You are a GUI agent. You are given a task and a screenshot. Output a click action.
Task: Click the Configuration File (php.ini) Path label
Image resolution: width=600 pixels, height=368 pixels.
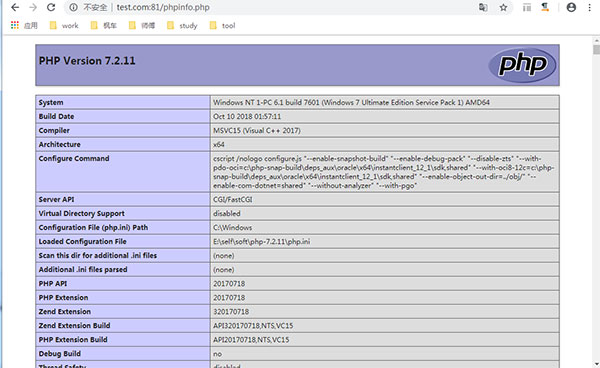click(93, 228)
